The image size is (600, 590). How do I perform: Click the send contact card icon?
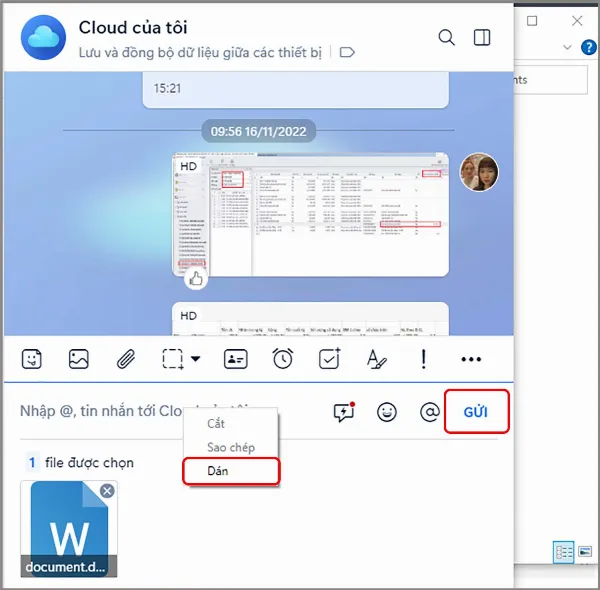click(x=235, y=359)
